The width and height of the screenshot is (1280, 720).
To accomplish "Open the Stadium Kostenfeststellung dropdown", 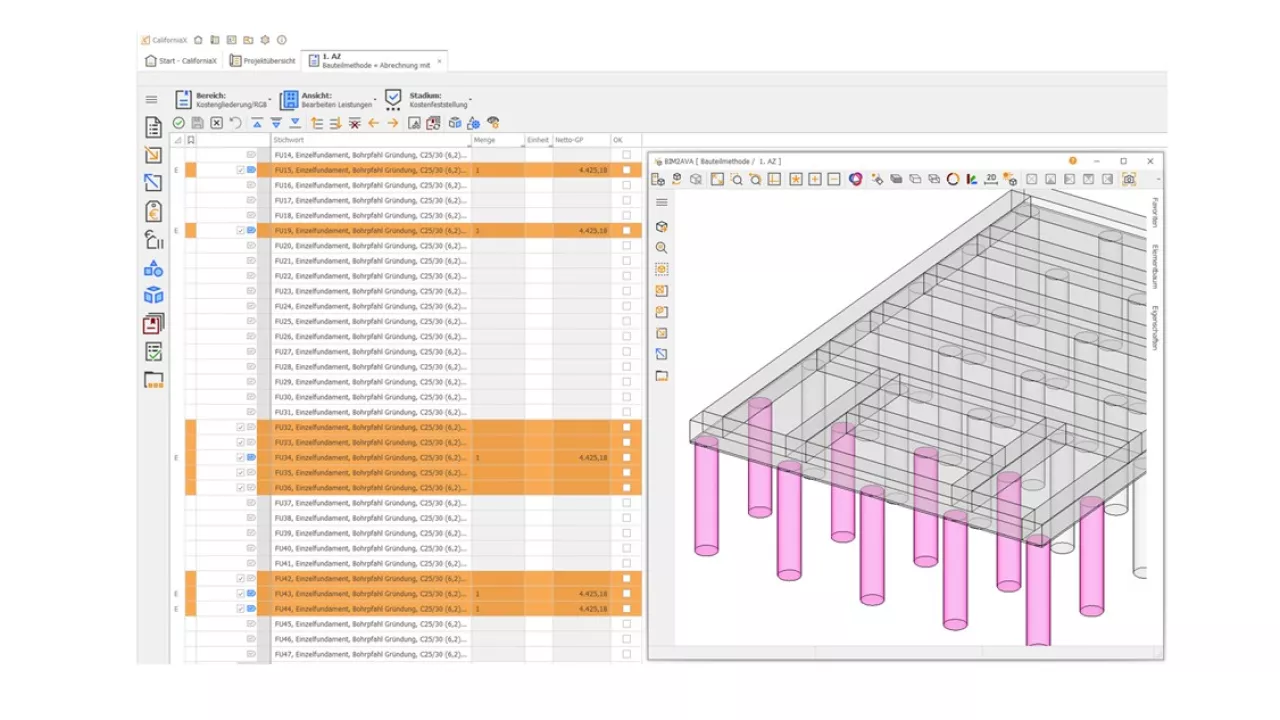I will pos(437,100).
